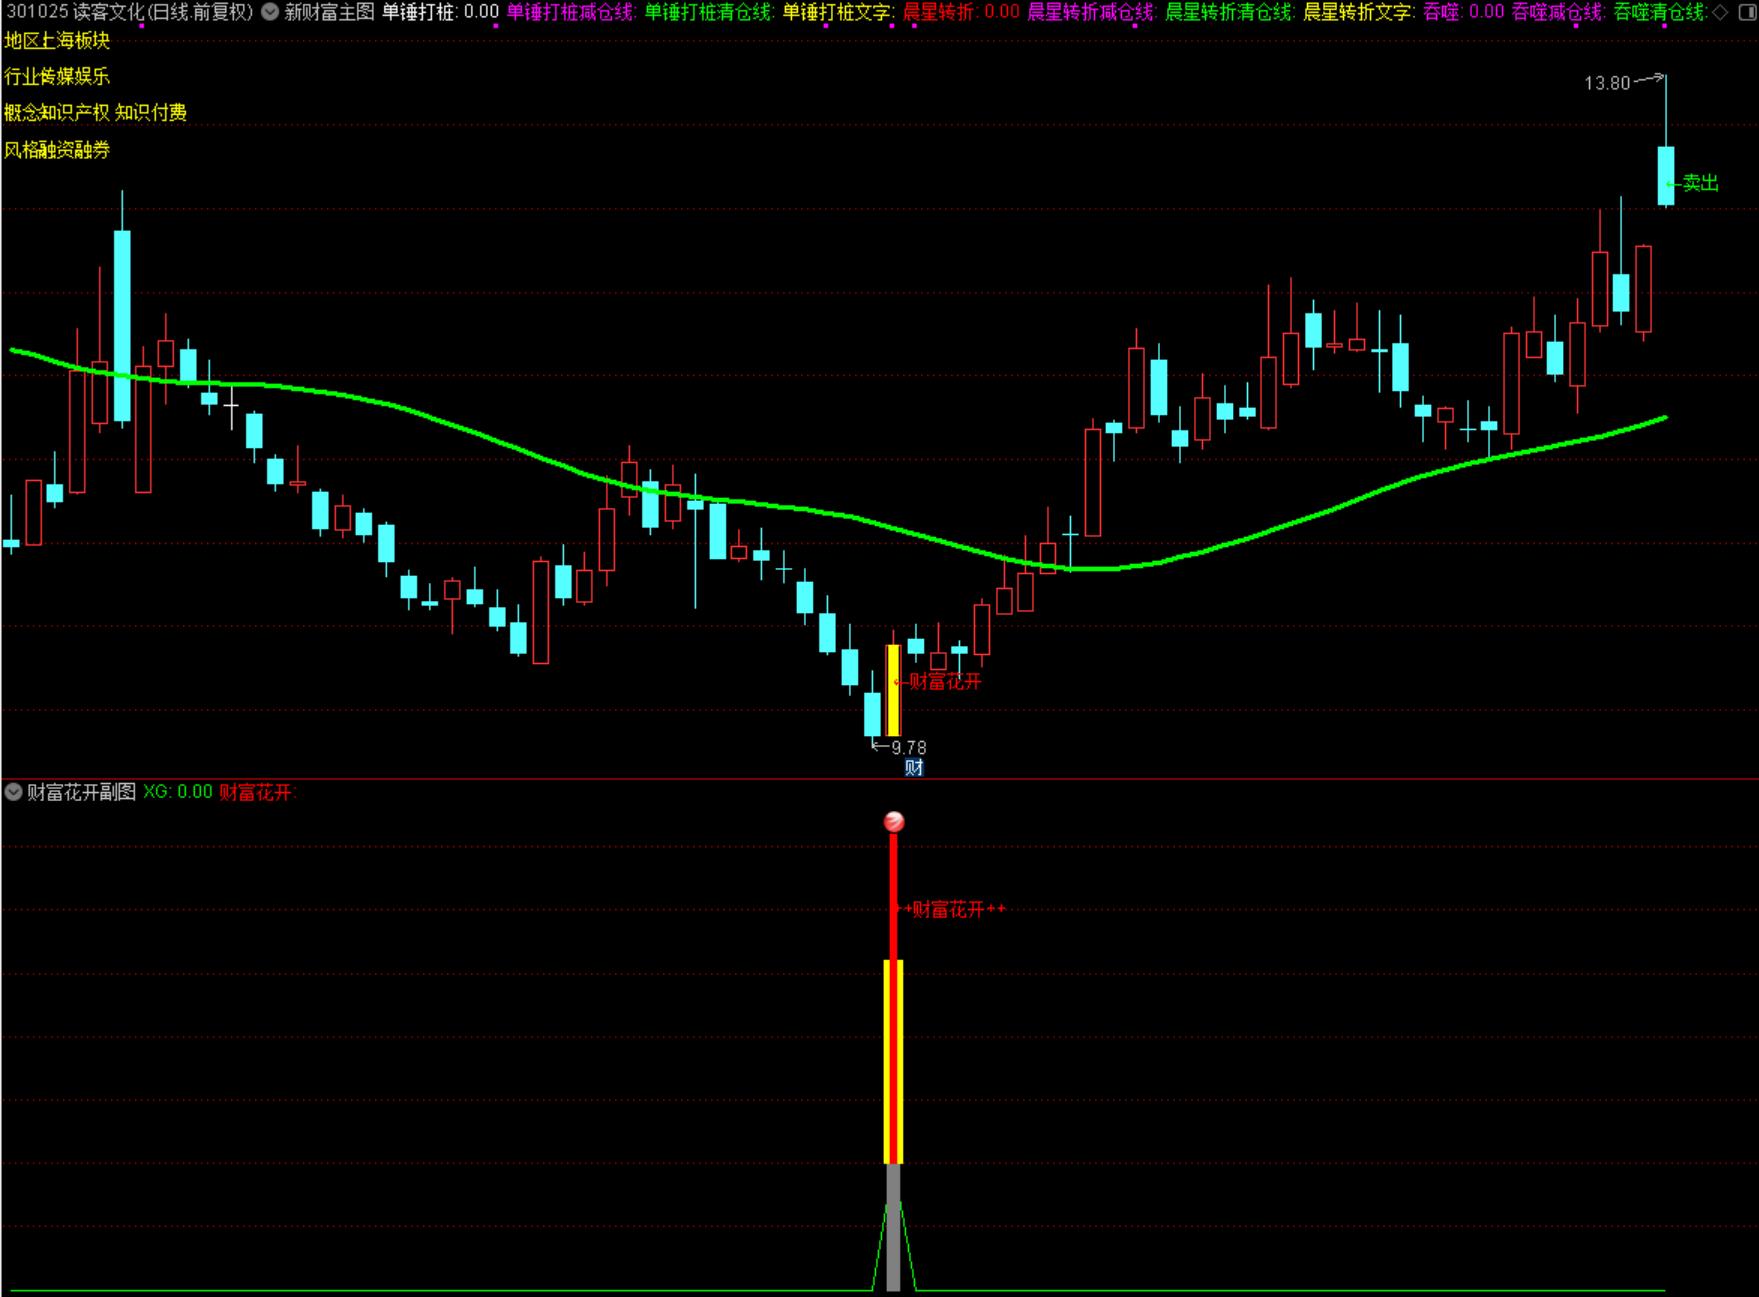Click the 单锤打桩文字 label
The height and width of the screenshot is (1297, 1759).
[x=836, y=12]
